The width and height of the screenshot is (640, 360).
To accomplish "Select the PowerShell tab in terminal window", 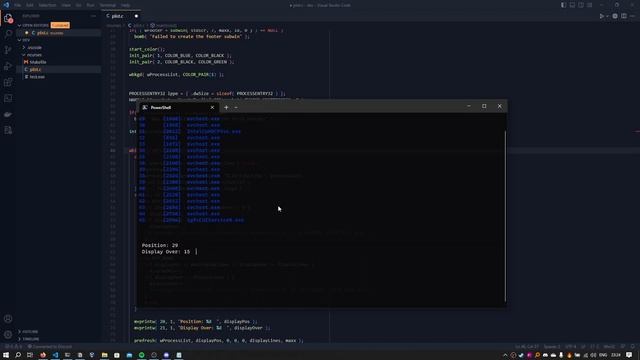I will point(179,107).
